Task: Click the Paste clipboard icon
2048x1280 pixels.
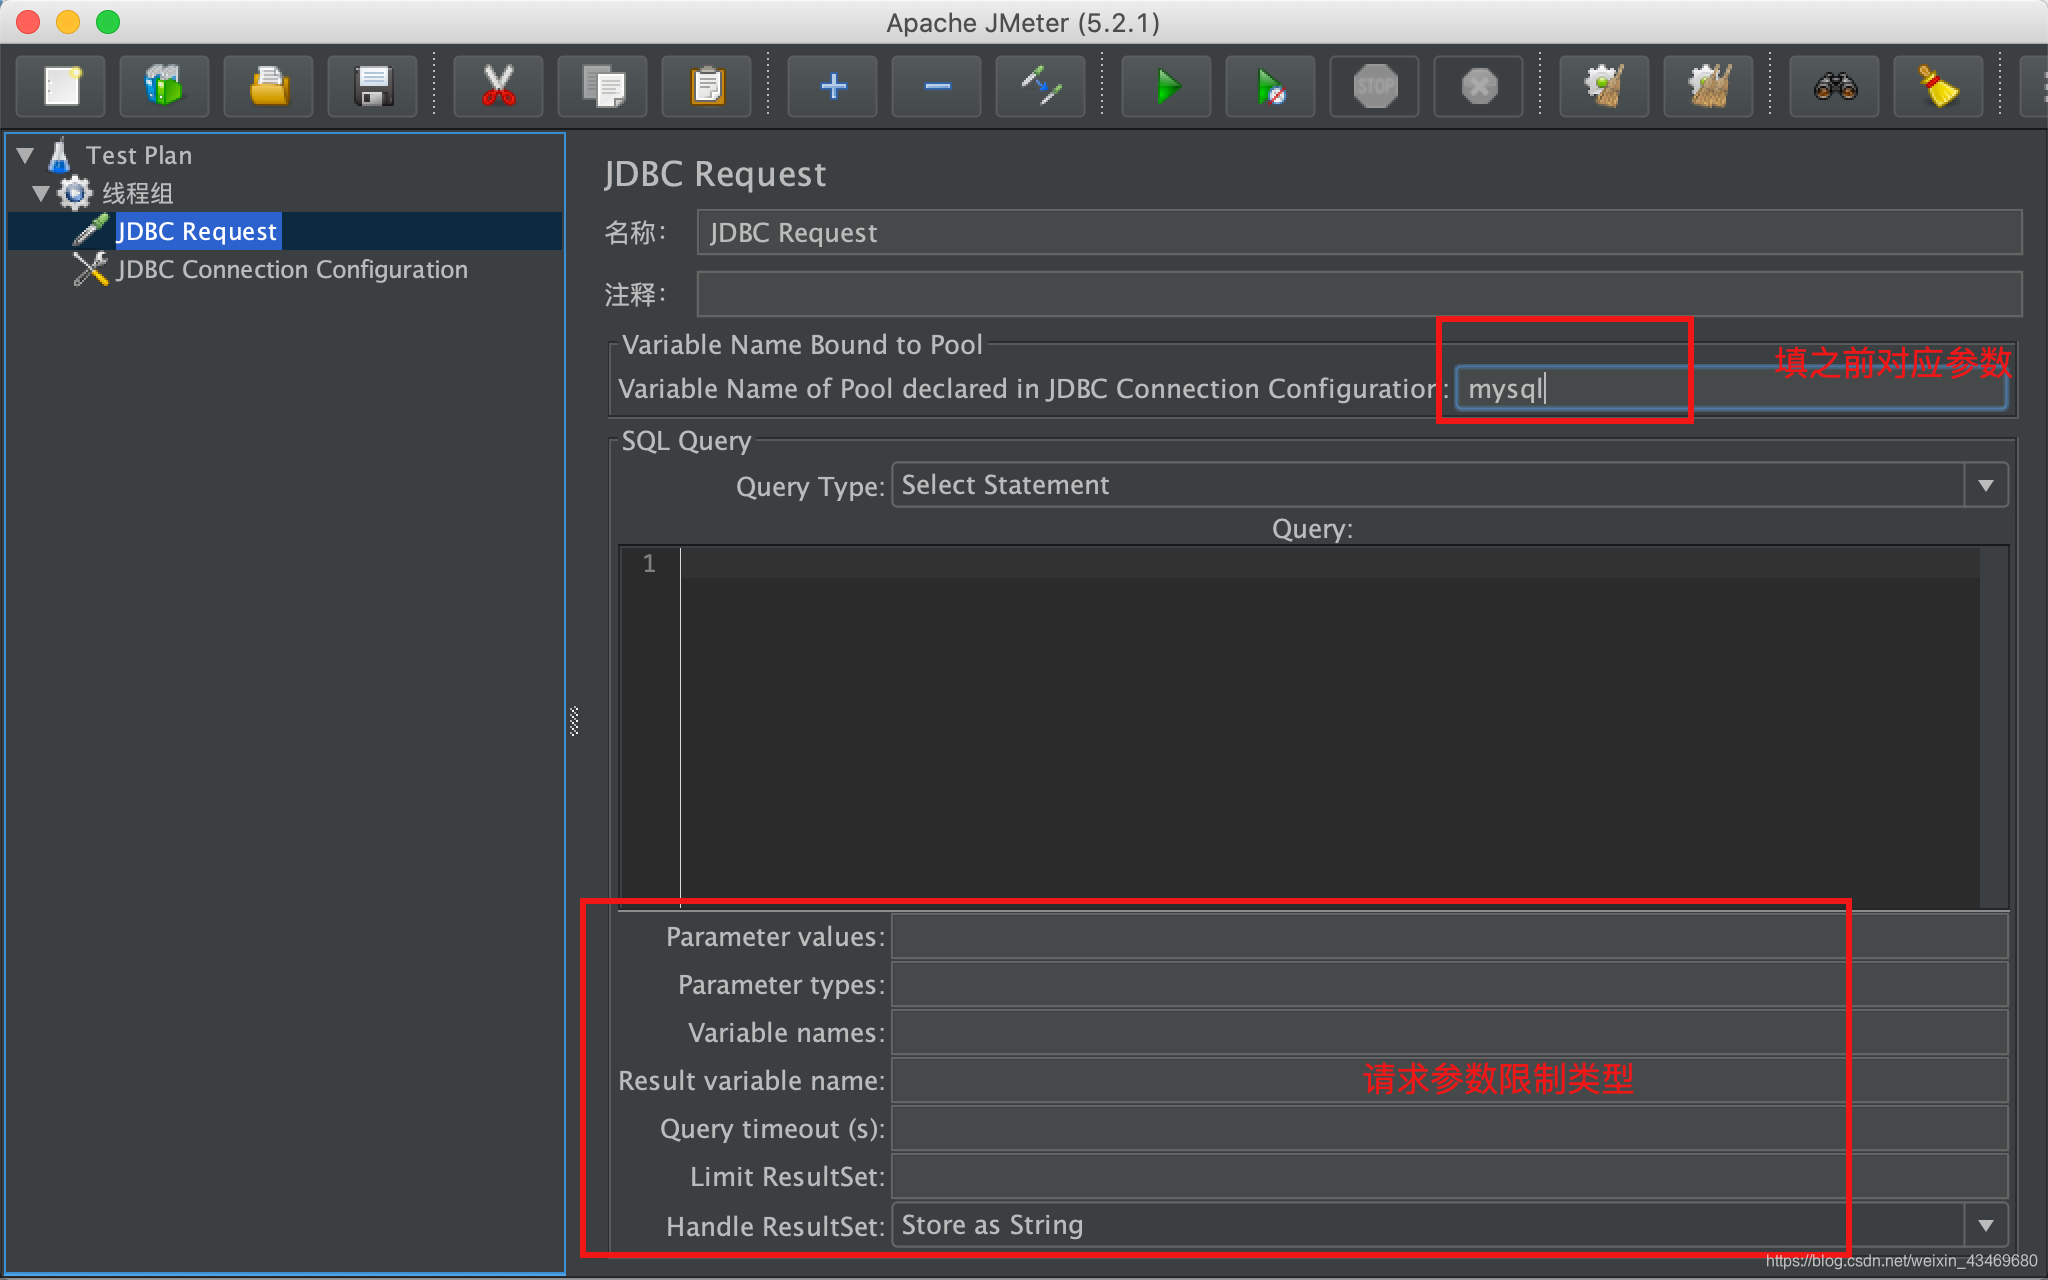Action: (707, 87)
